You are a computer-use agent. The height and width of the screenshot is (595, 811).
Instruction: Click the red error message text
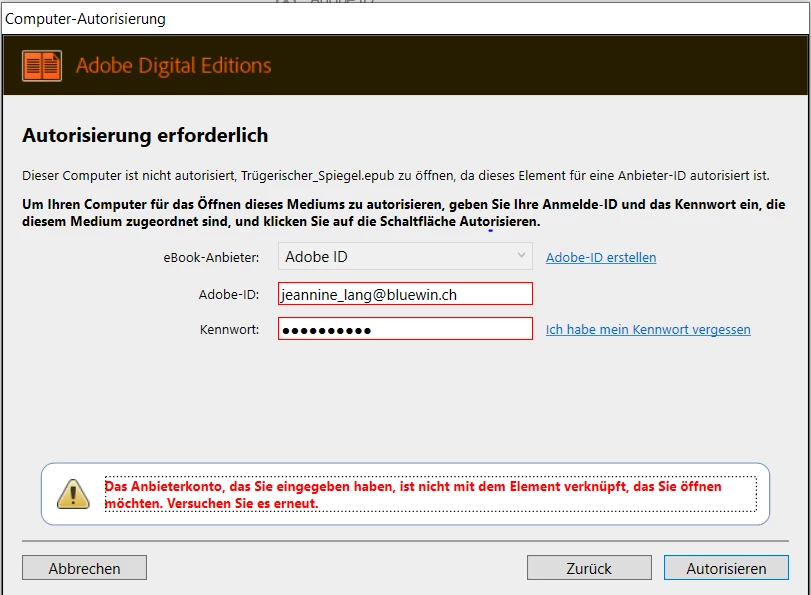tap(413, 495)
